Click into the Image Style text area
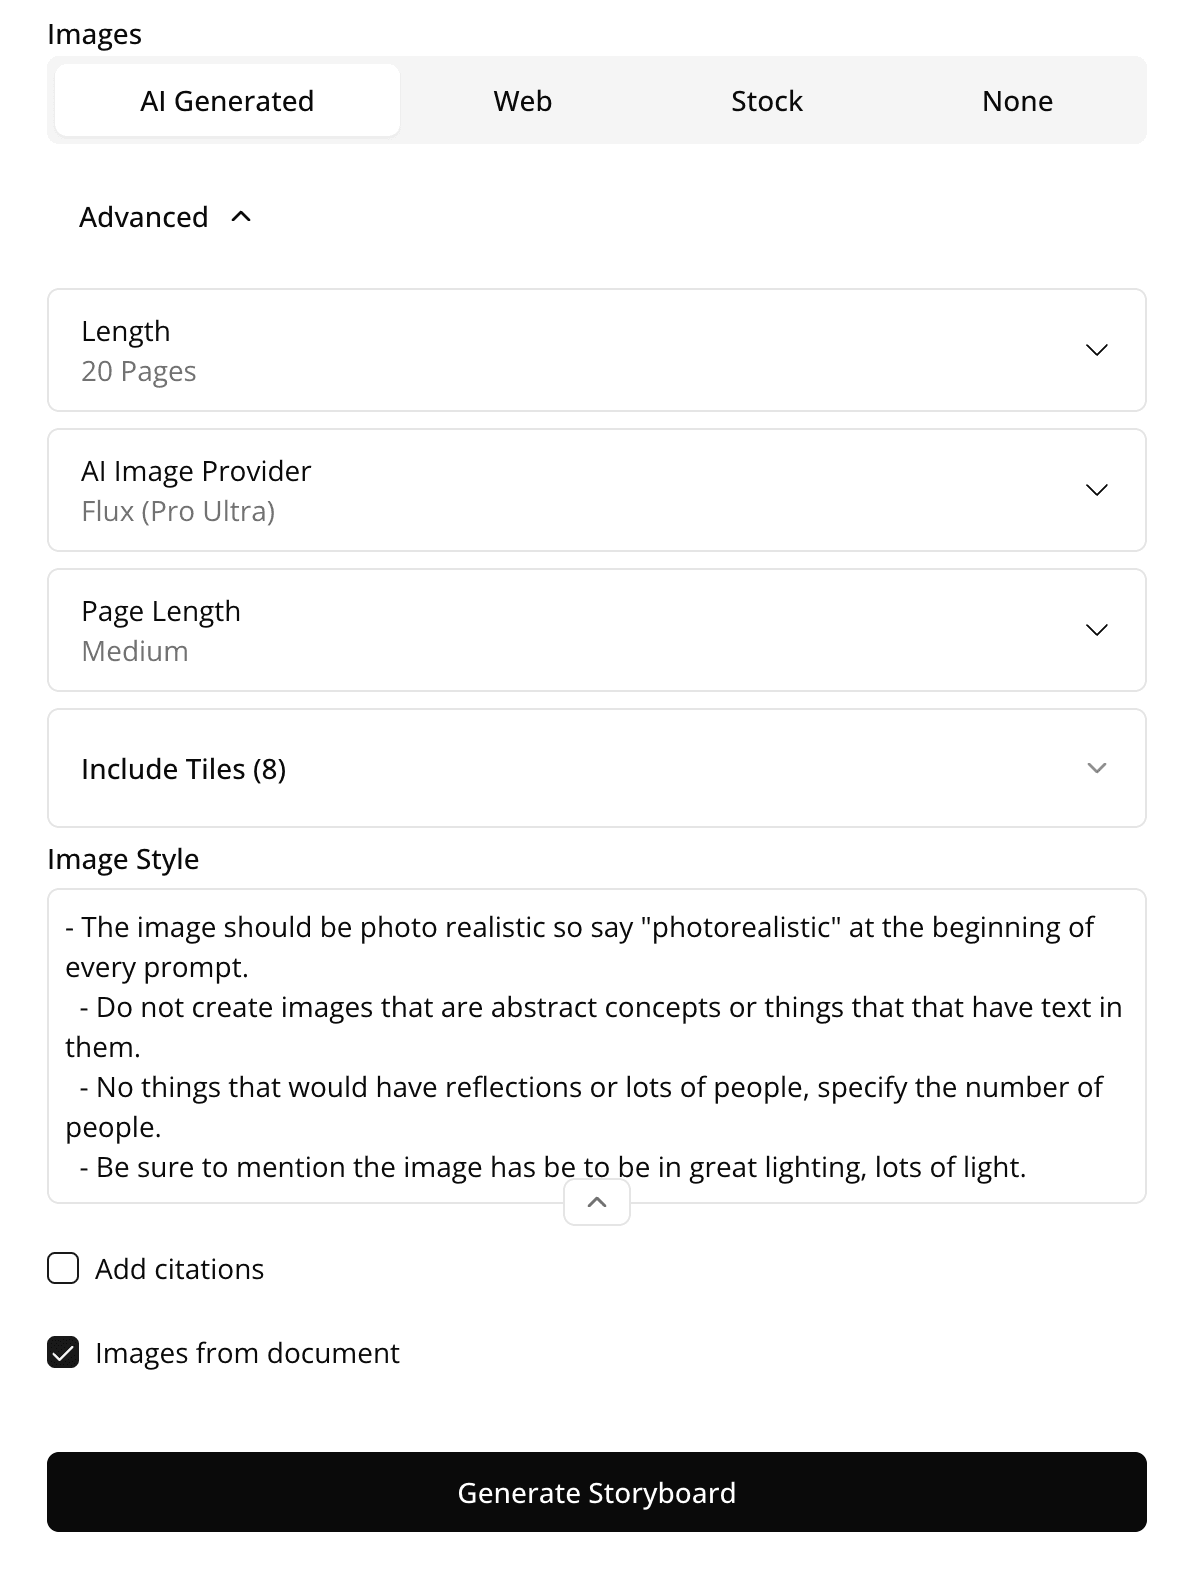 coord(597,1046)
